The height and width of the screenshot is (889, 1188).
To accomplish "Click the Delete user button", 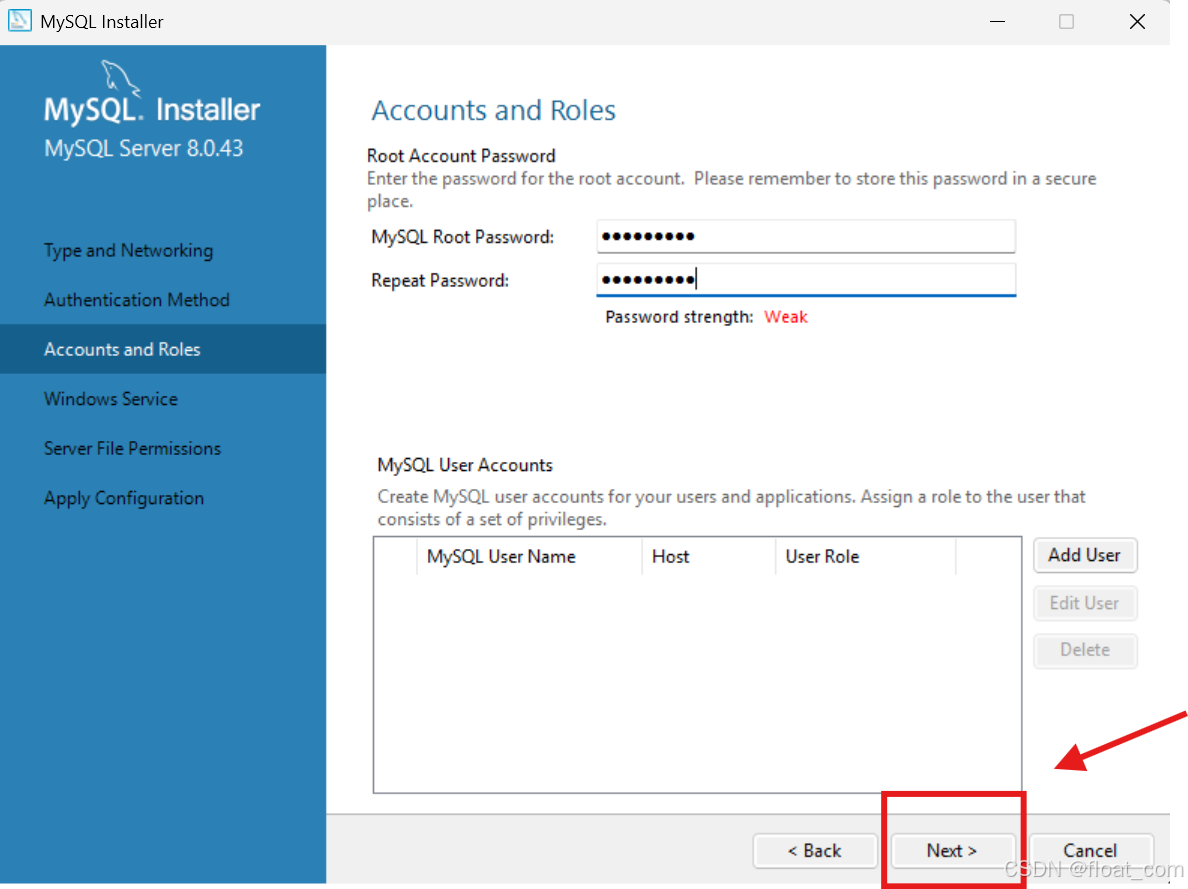I will pyautogui.click(x=1084, y=650).
